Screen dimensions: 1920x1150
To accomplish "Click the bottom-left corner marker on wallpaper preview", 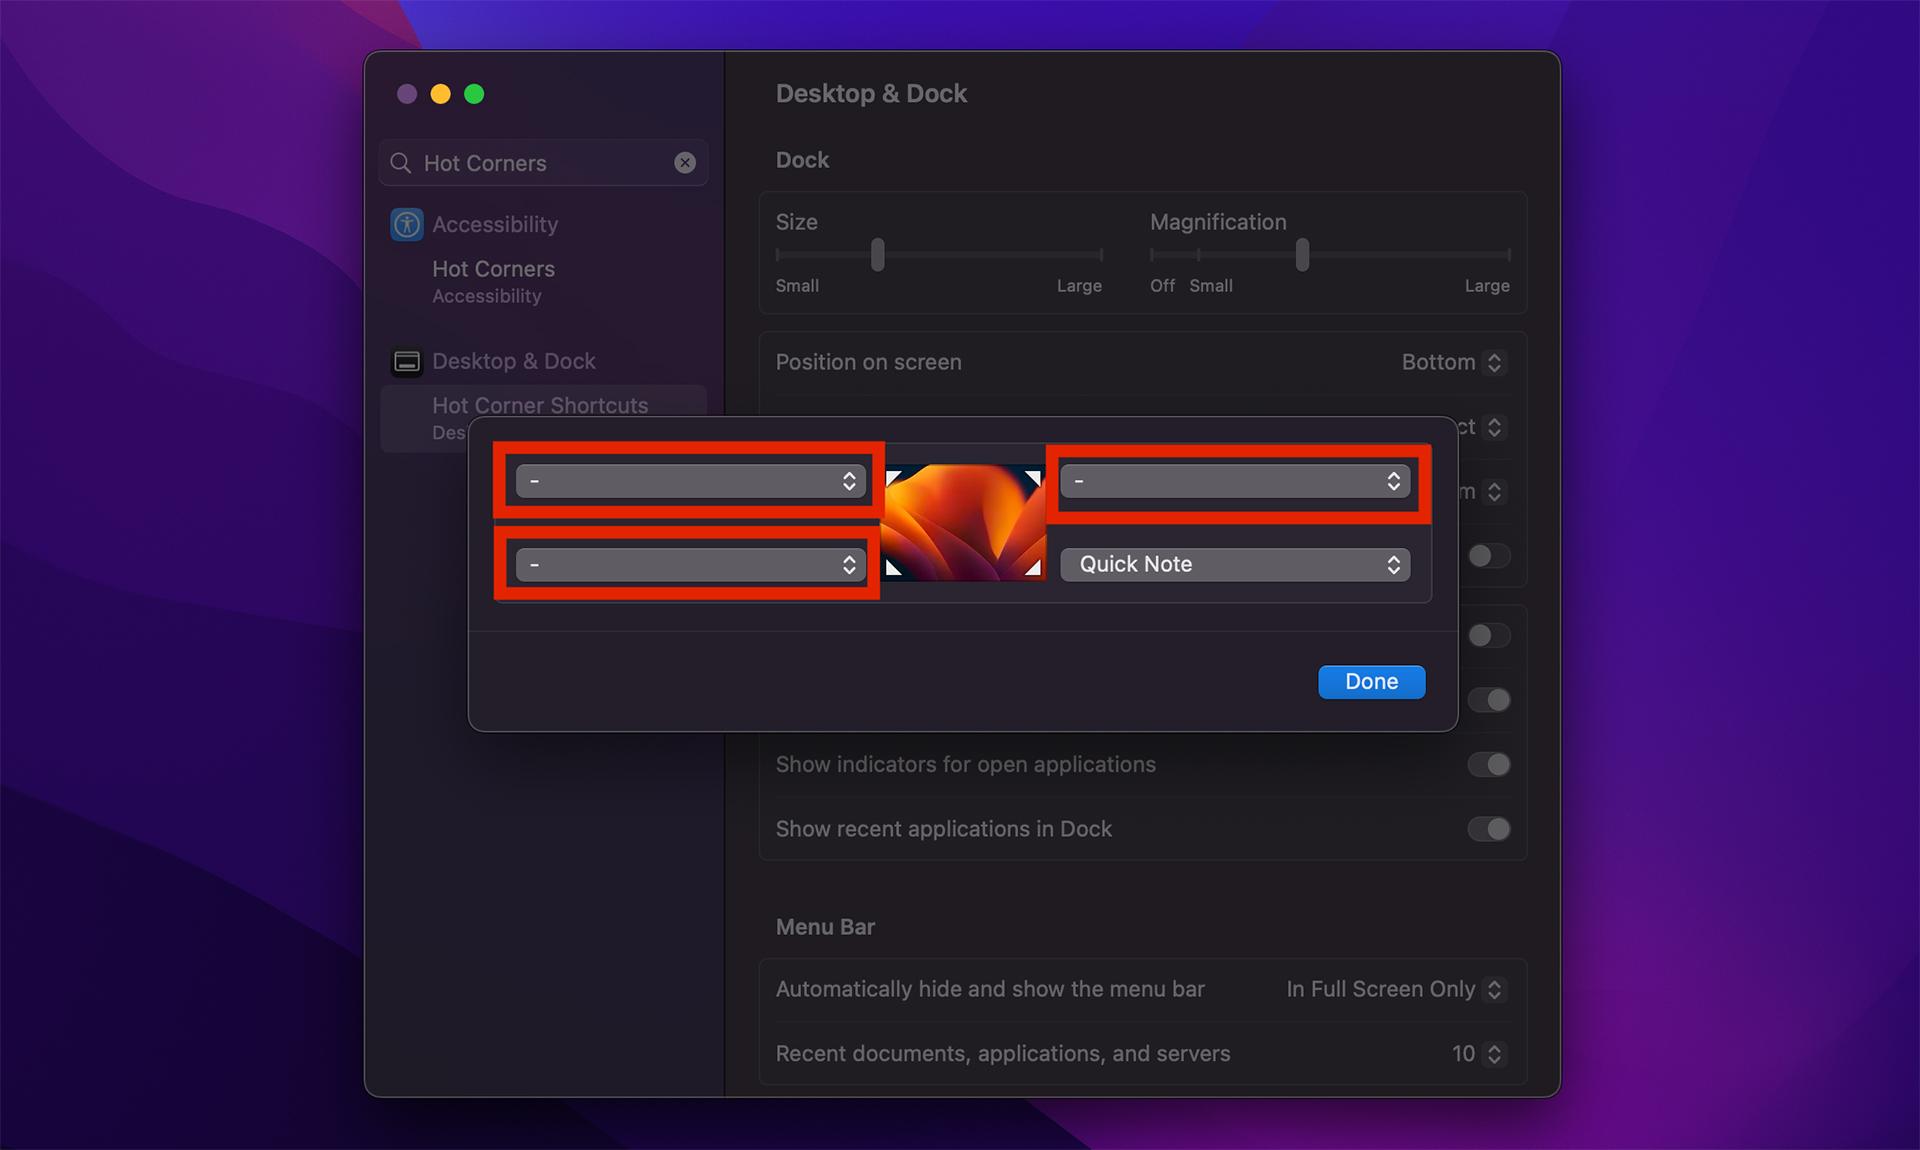I will (894, 568).
